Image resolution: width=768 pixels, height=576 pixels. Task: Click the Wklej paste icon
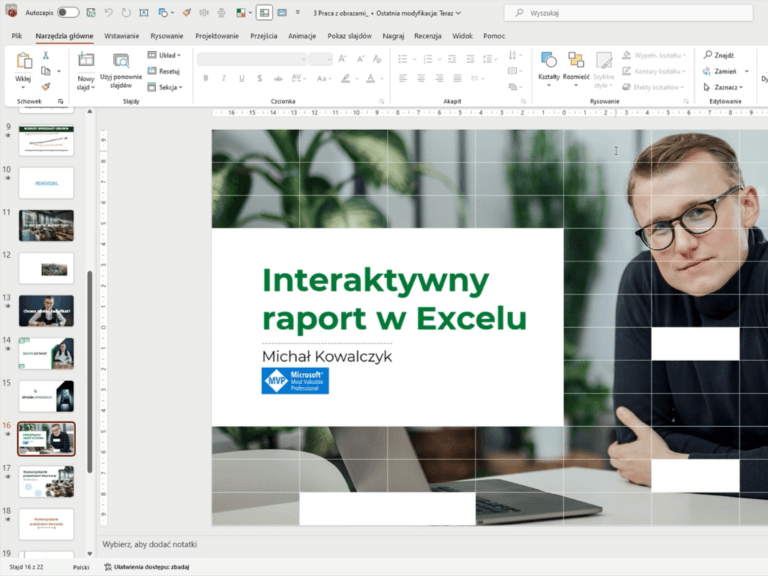click(x=24, y=61)
